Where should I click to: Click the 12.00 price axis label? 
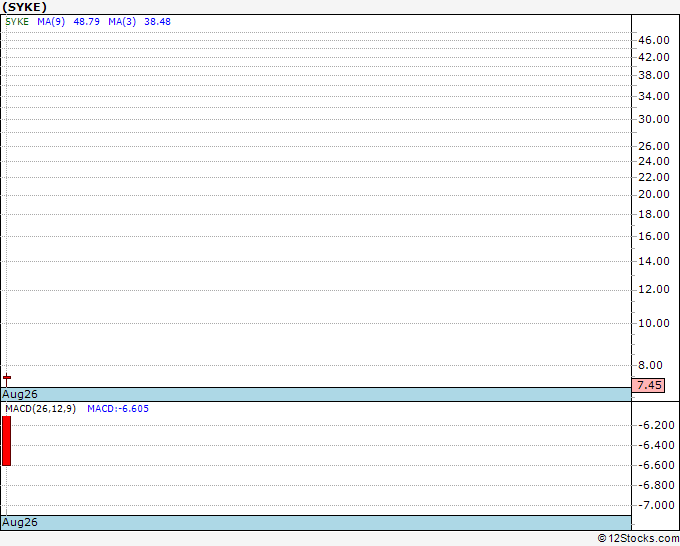click(x=654, y=289)
